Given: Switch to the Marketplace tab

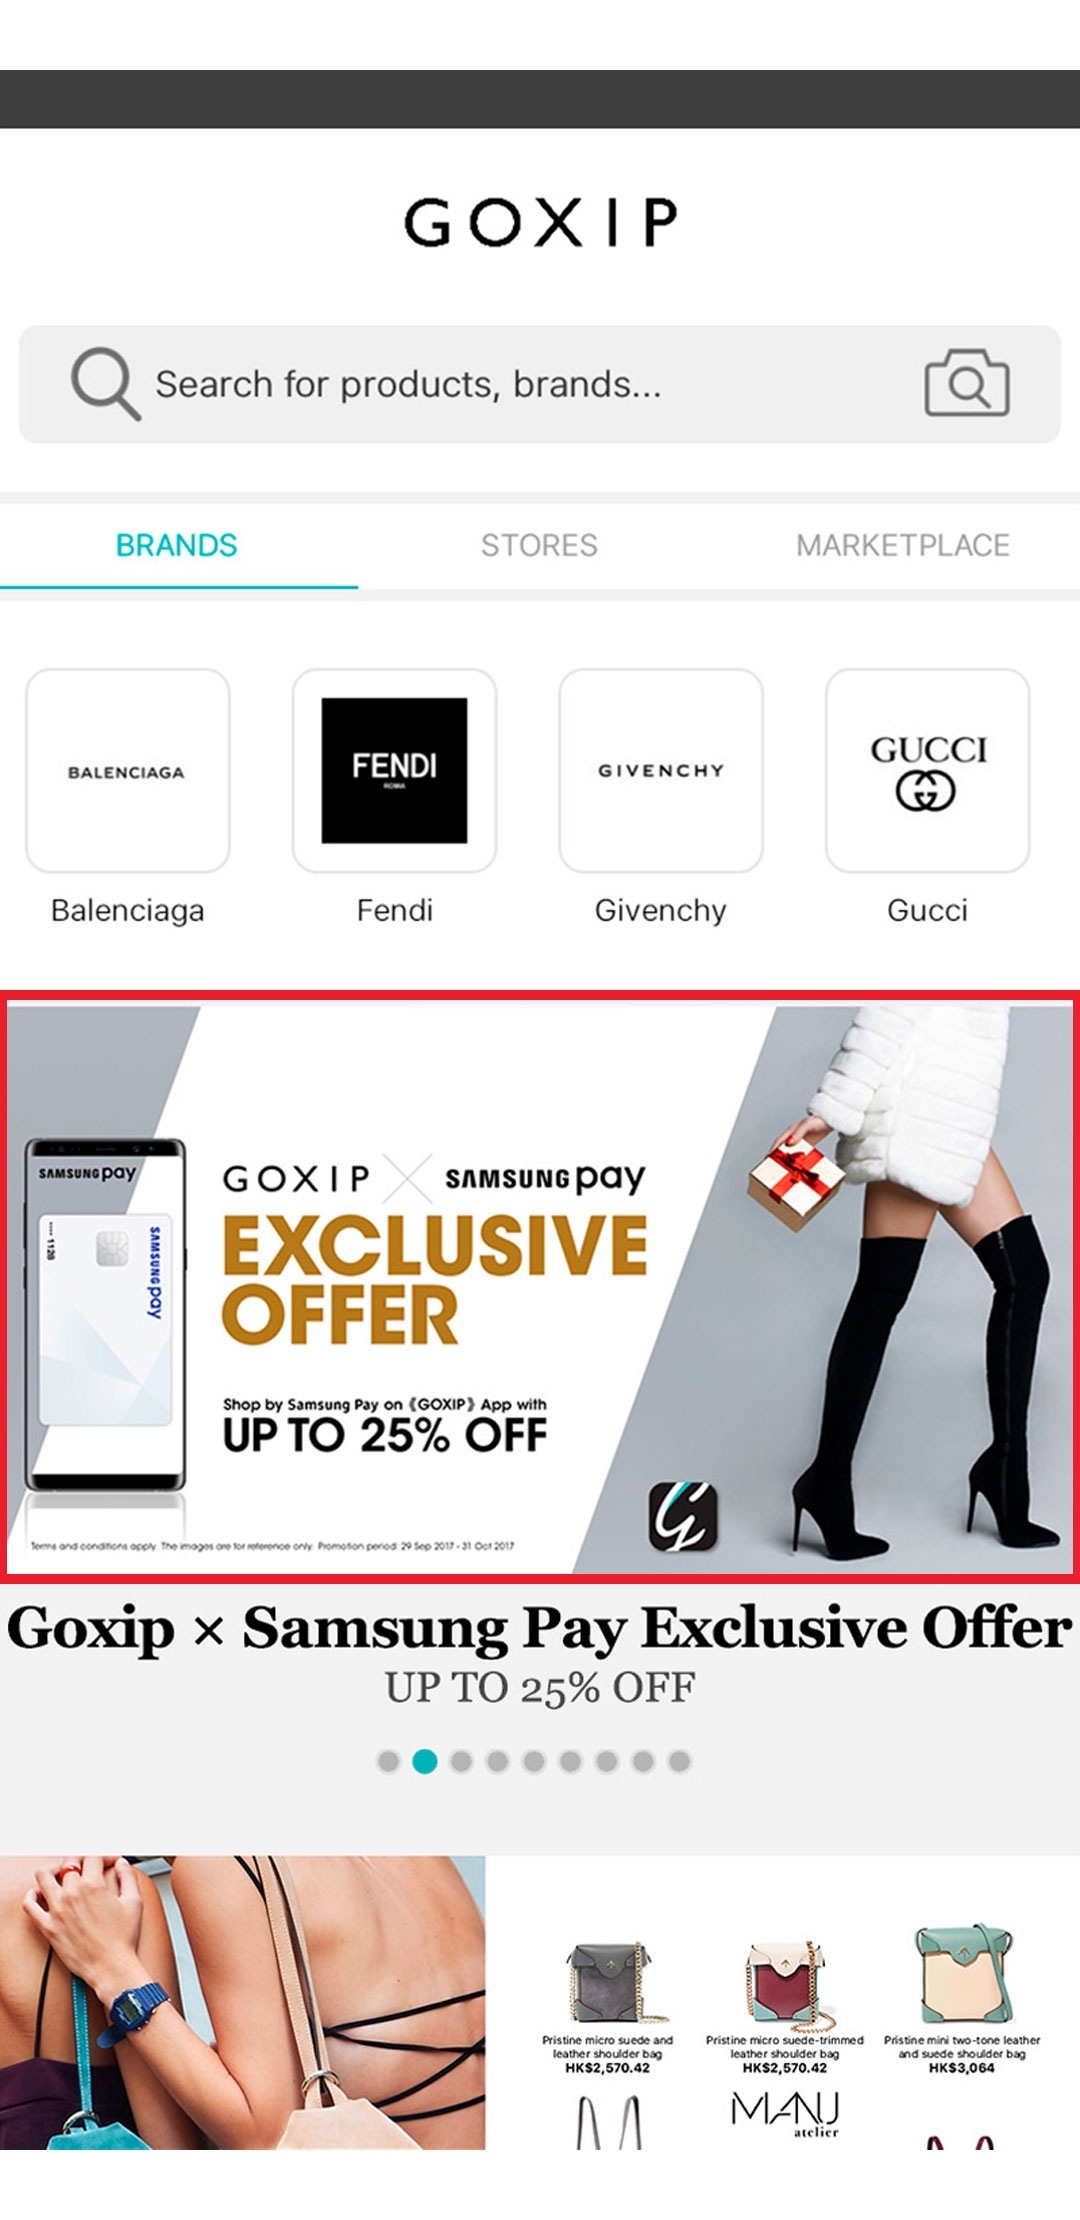Looking at the screenshot, I should [x=902, y=545].
